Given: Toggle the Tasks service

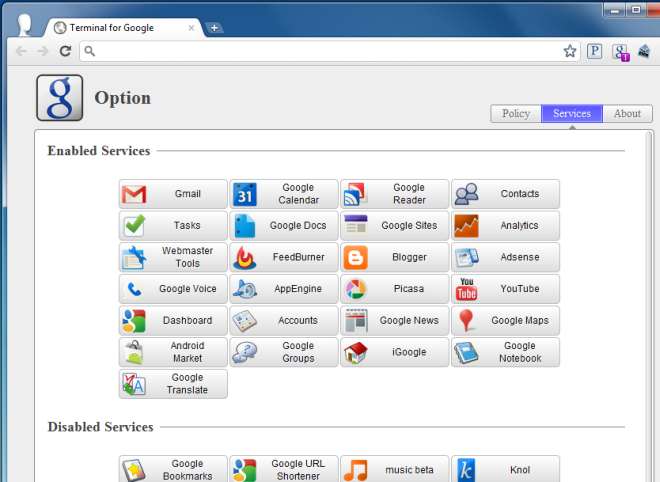Looking at the screenshot, I should (173, 226).
